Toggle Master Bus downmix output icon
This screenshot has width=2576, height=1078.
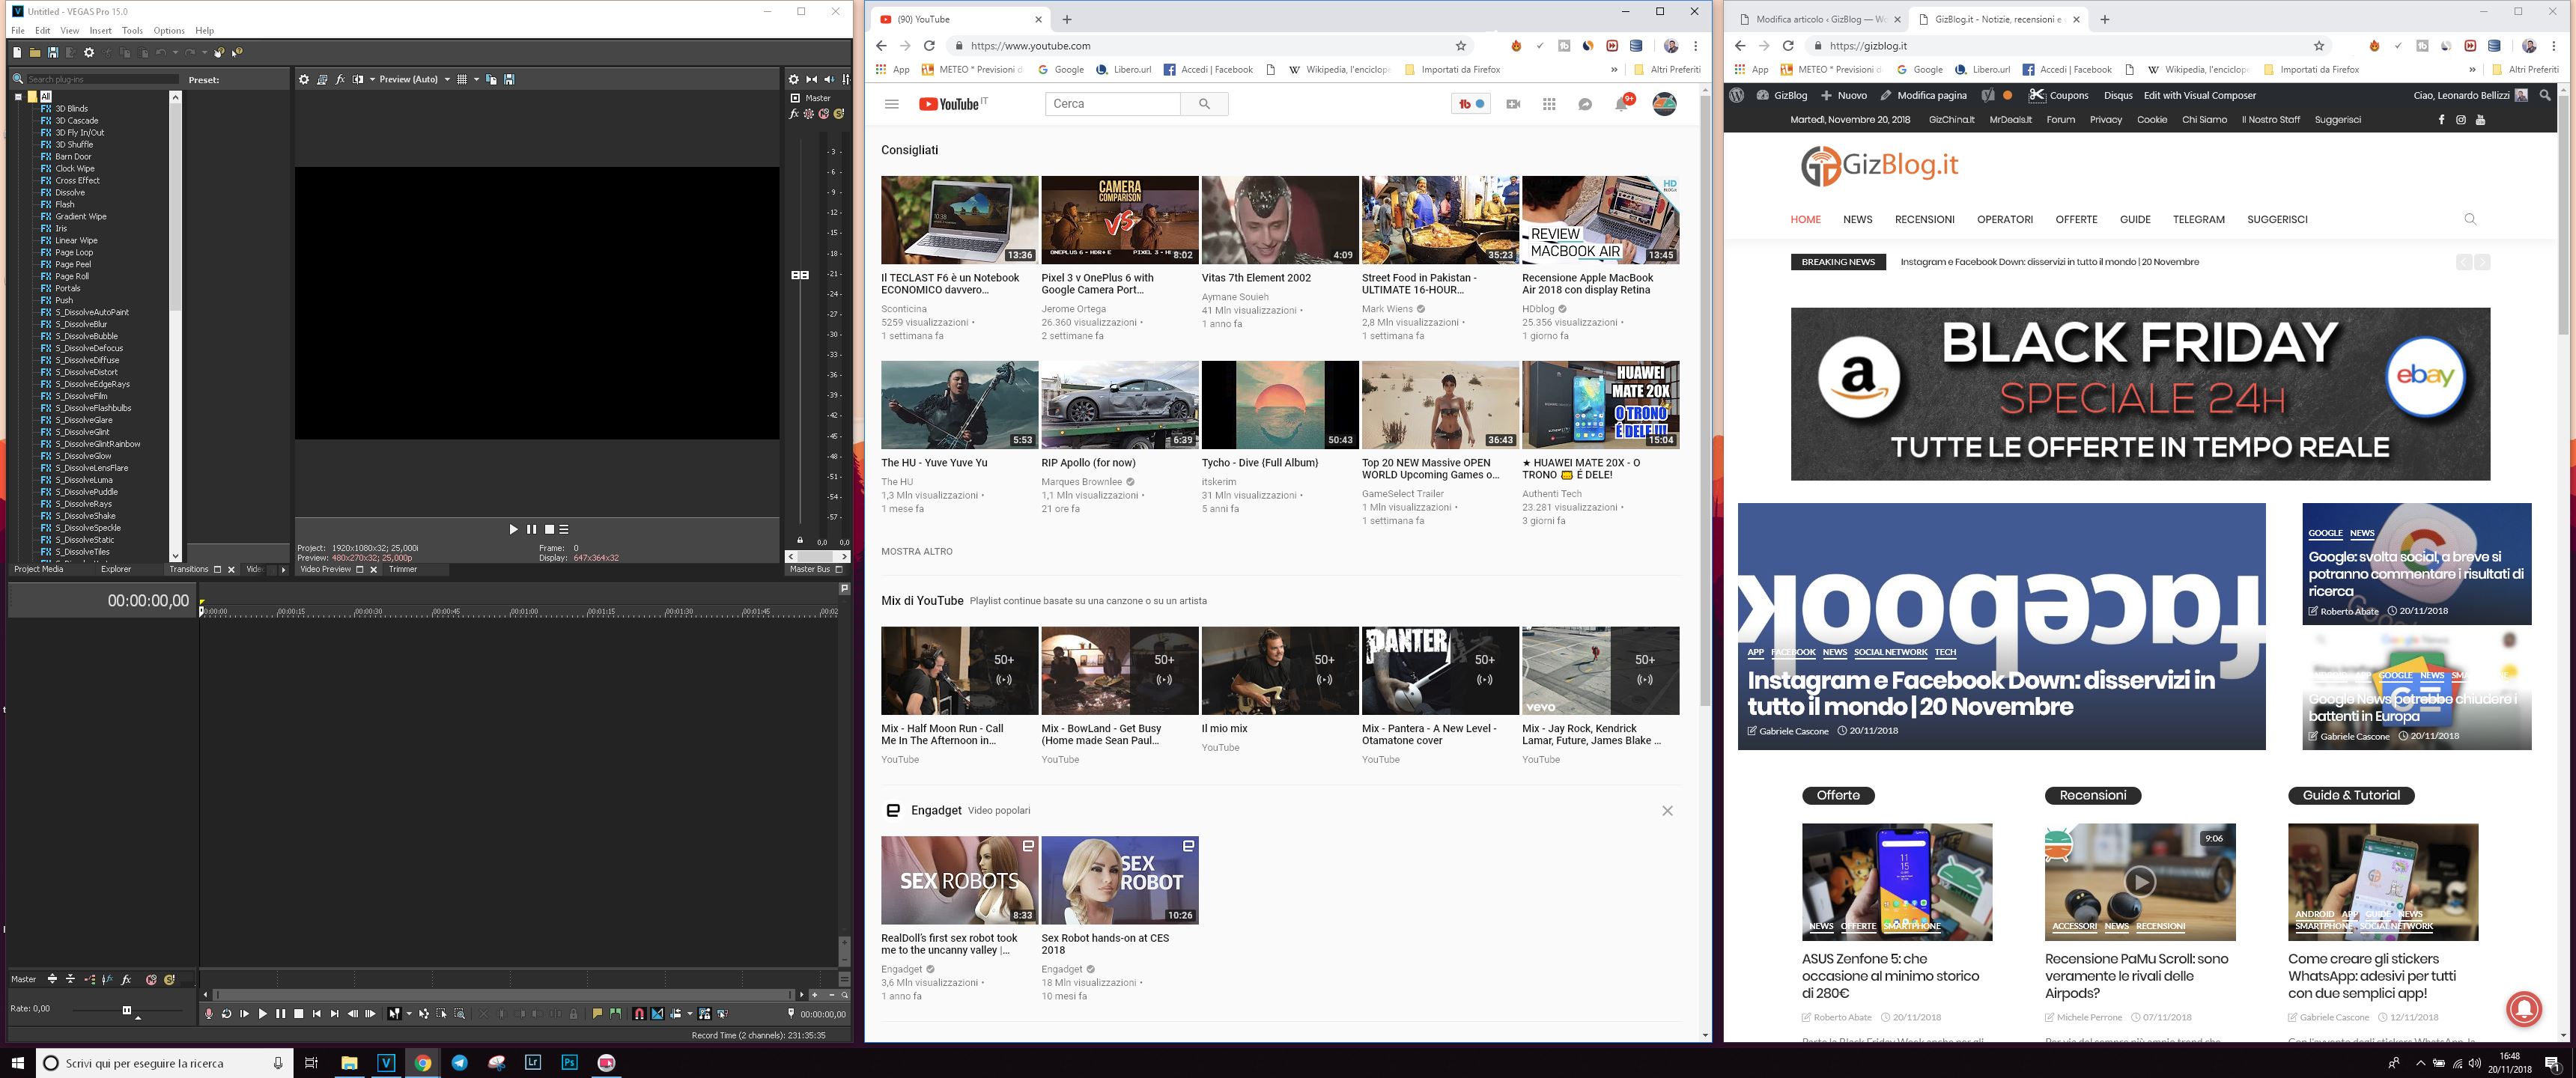(x=812, y=79)
